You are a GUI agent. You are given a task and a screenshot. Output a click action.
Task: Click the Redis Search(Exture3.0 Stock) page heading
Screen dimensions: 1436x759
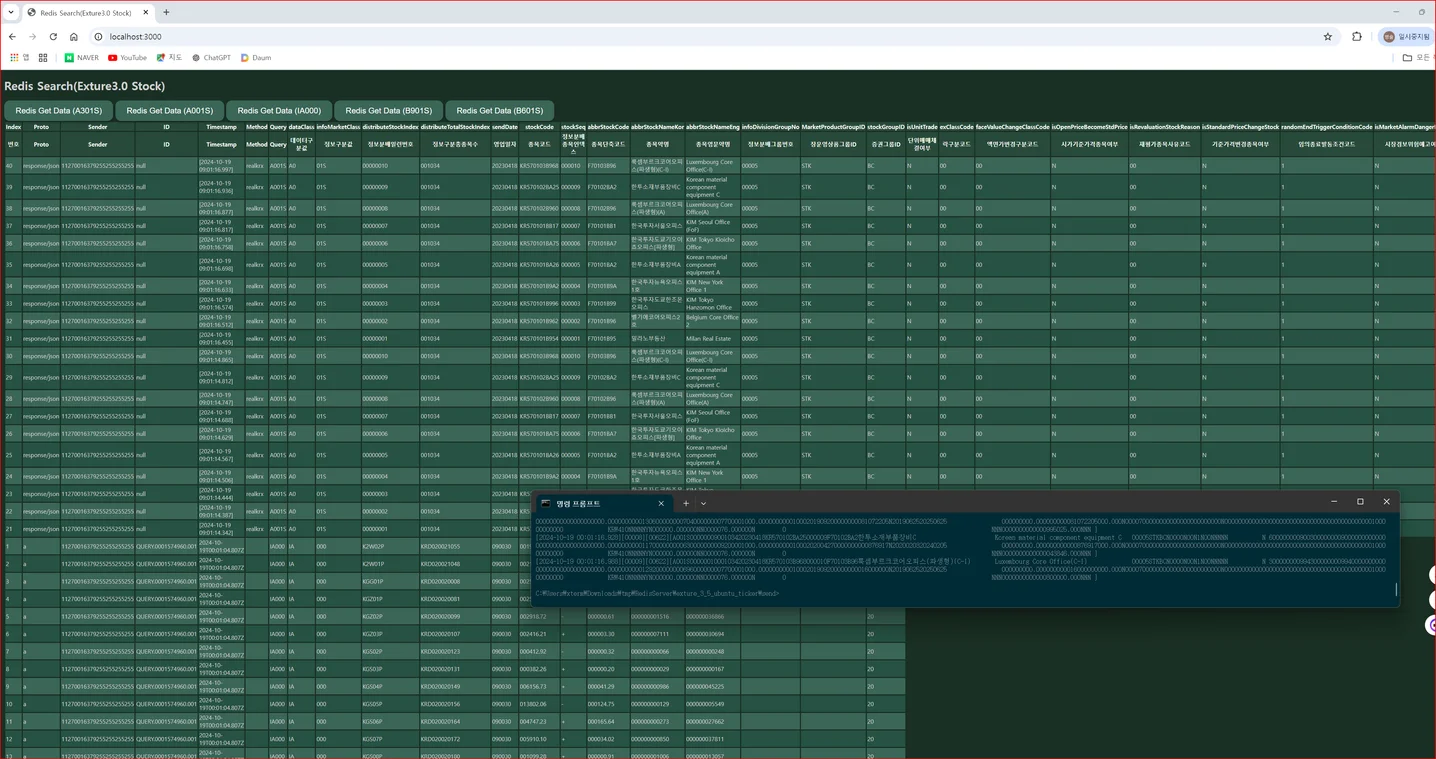(85, 86)
